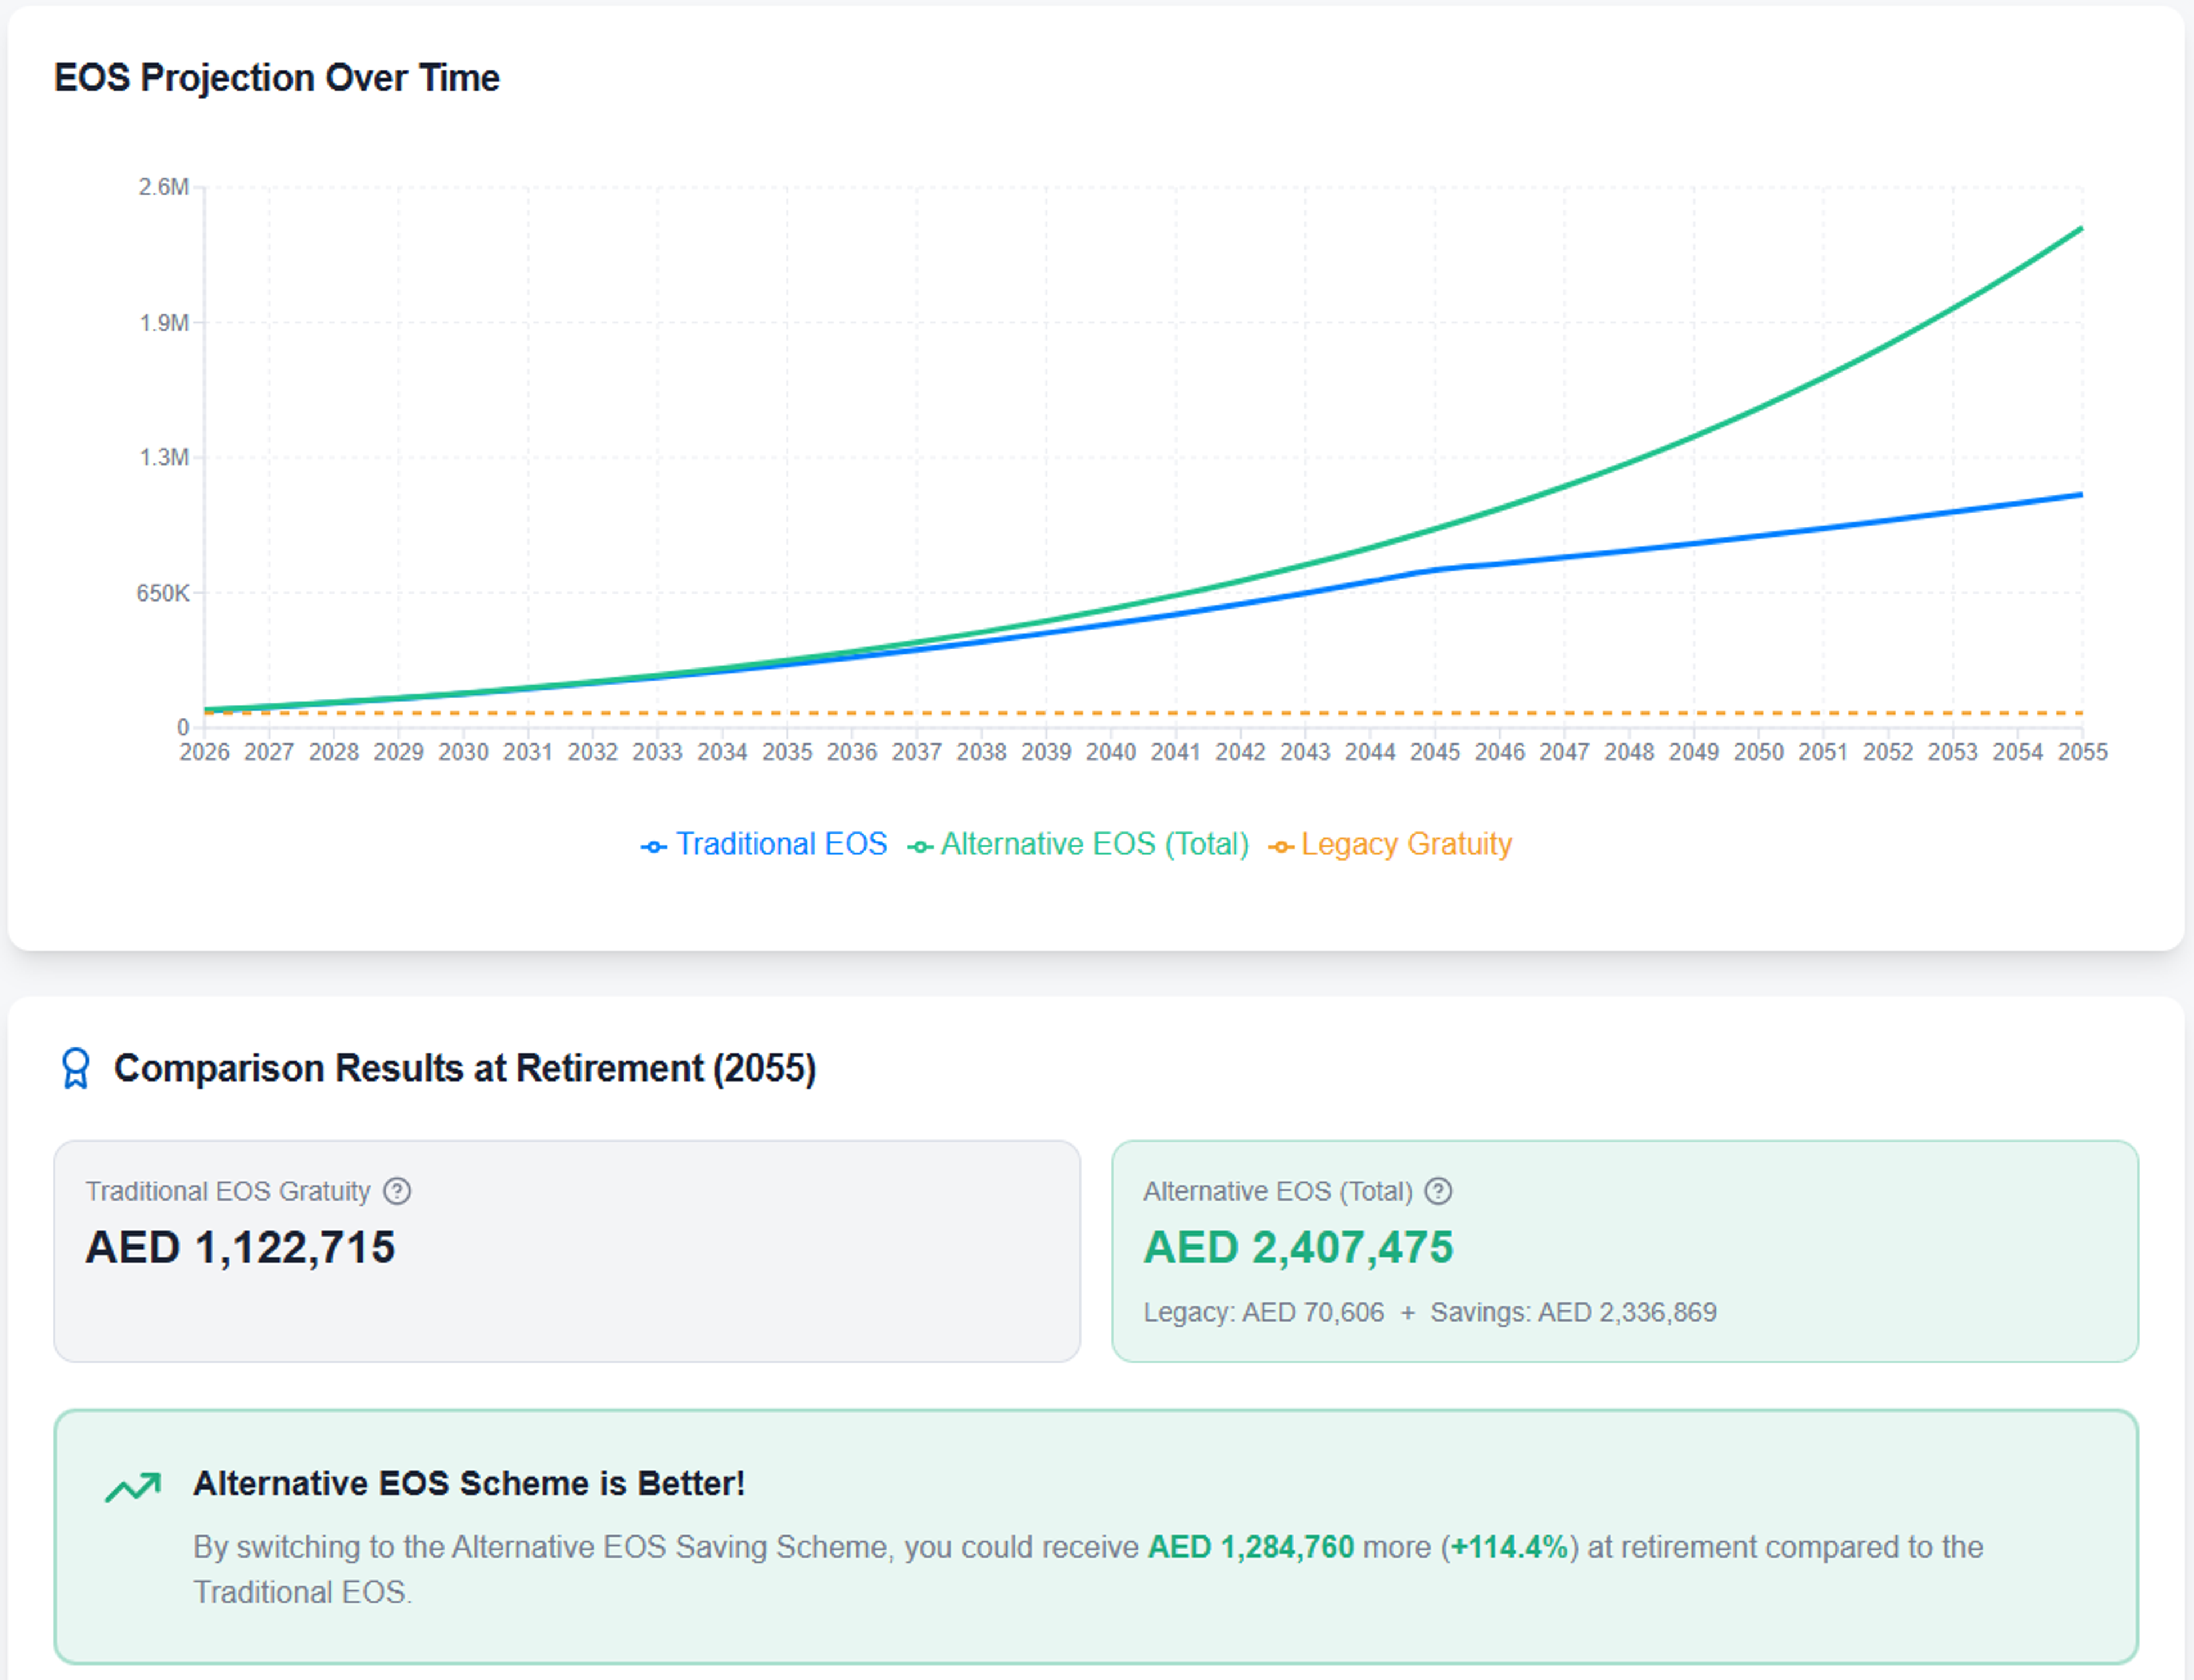Click the orange Legacy Gratuity legend marker

(1281, 847)
